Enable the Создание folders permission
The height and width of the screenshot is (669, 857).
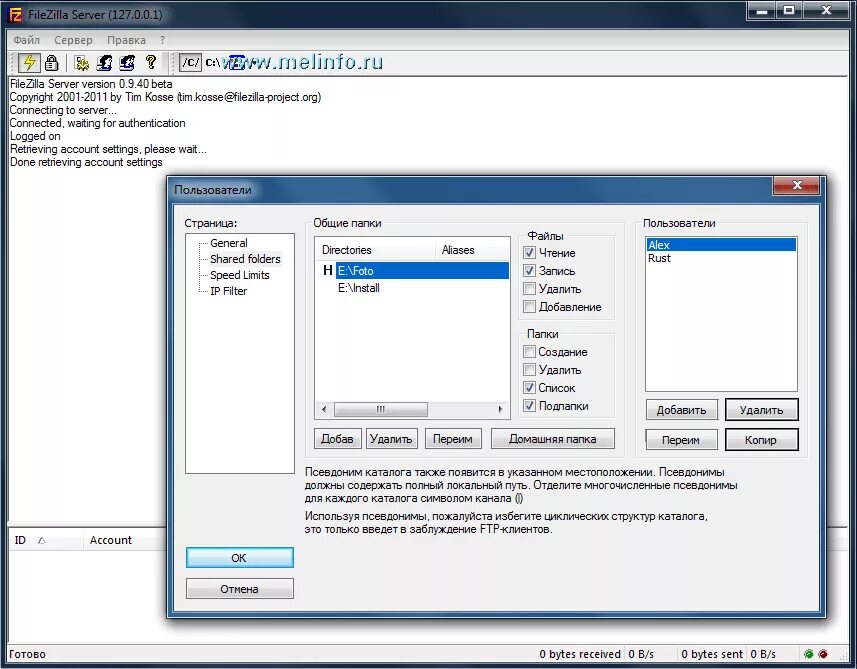(529, 351)
